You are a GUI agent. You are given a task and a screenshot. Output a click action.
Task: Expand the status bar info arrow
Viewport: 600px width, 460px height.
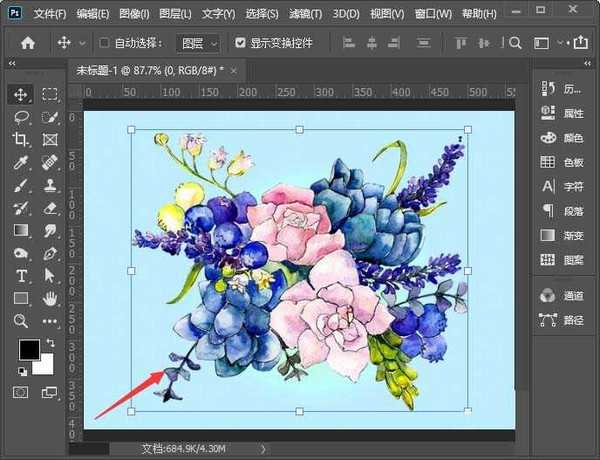click(263, 449)
